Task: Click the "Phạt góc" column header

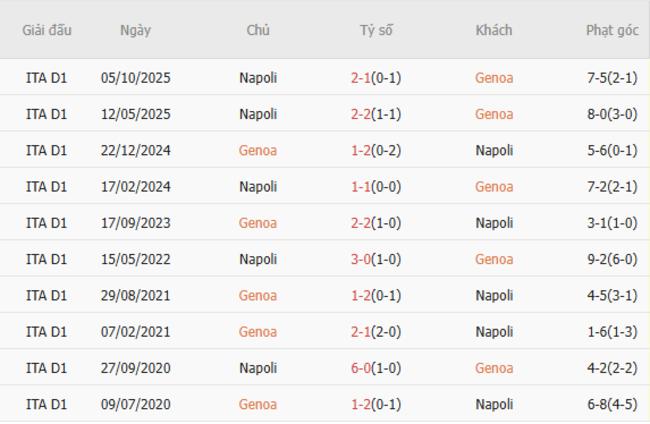Action: pos(612,30)
